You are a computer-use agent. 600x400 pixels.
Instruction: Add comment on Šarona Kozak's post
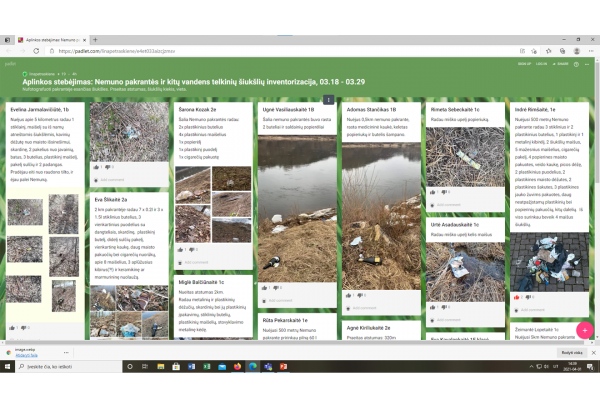tap(196, 263)
